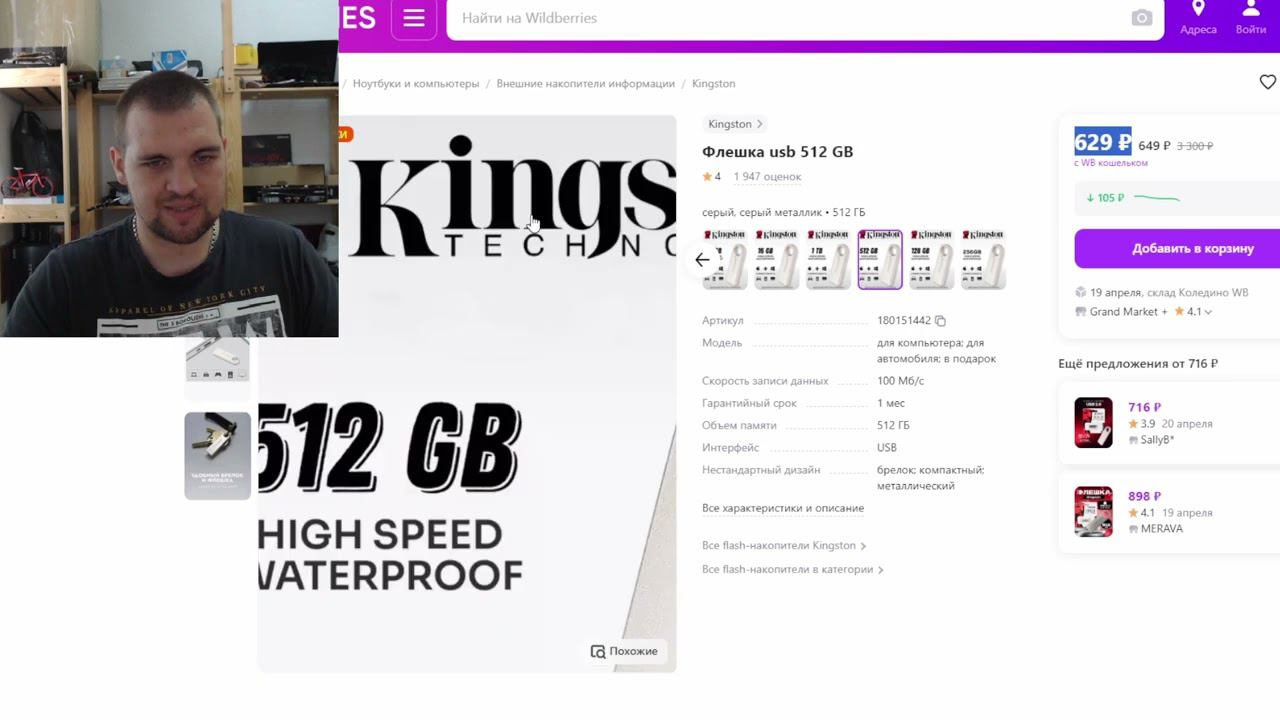1280x720 pixels.
Task: Click the SallyB* seller name
Action: pos(1157,440)
